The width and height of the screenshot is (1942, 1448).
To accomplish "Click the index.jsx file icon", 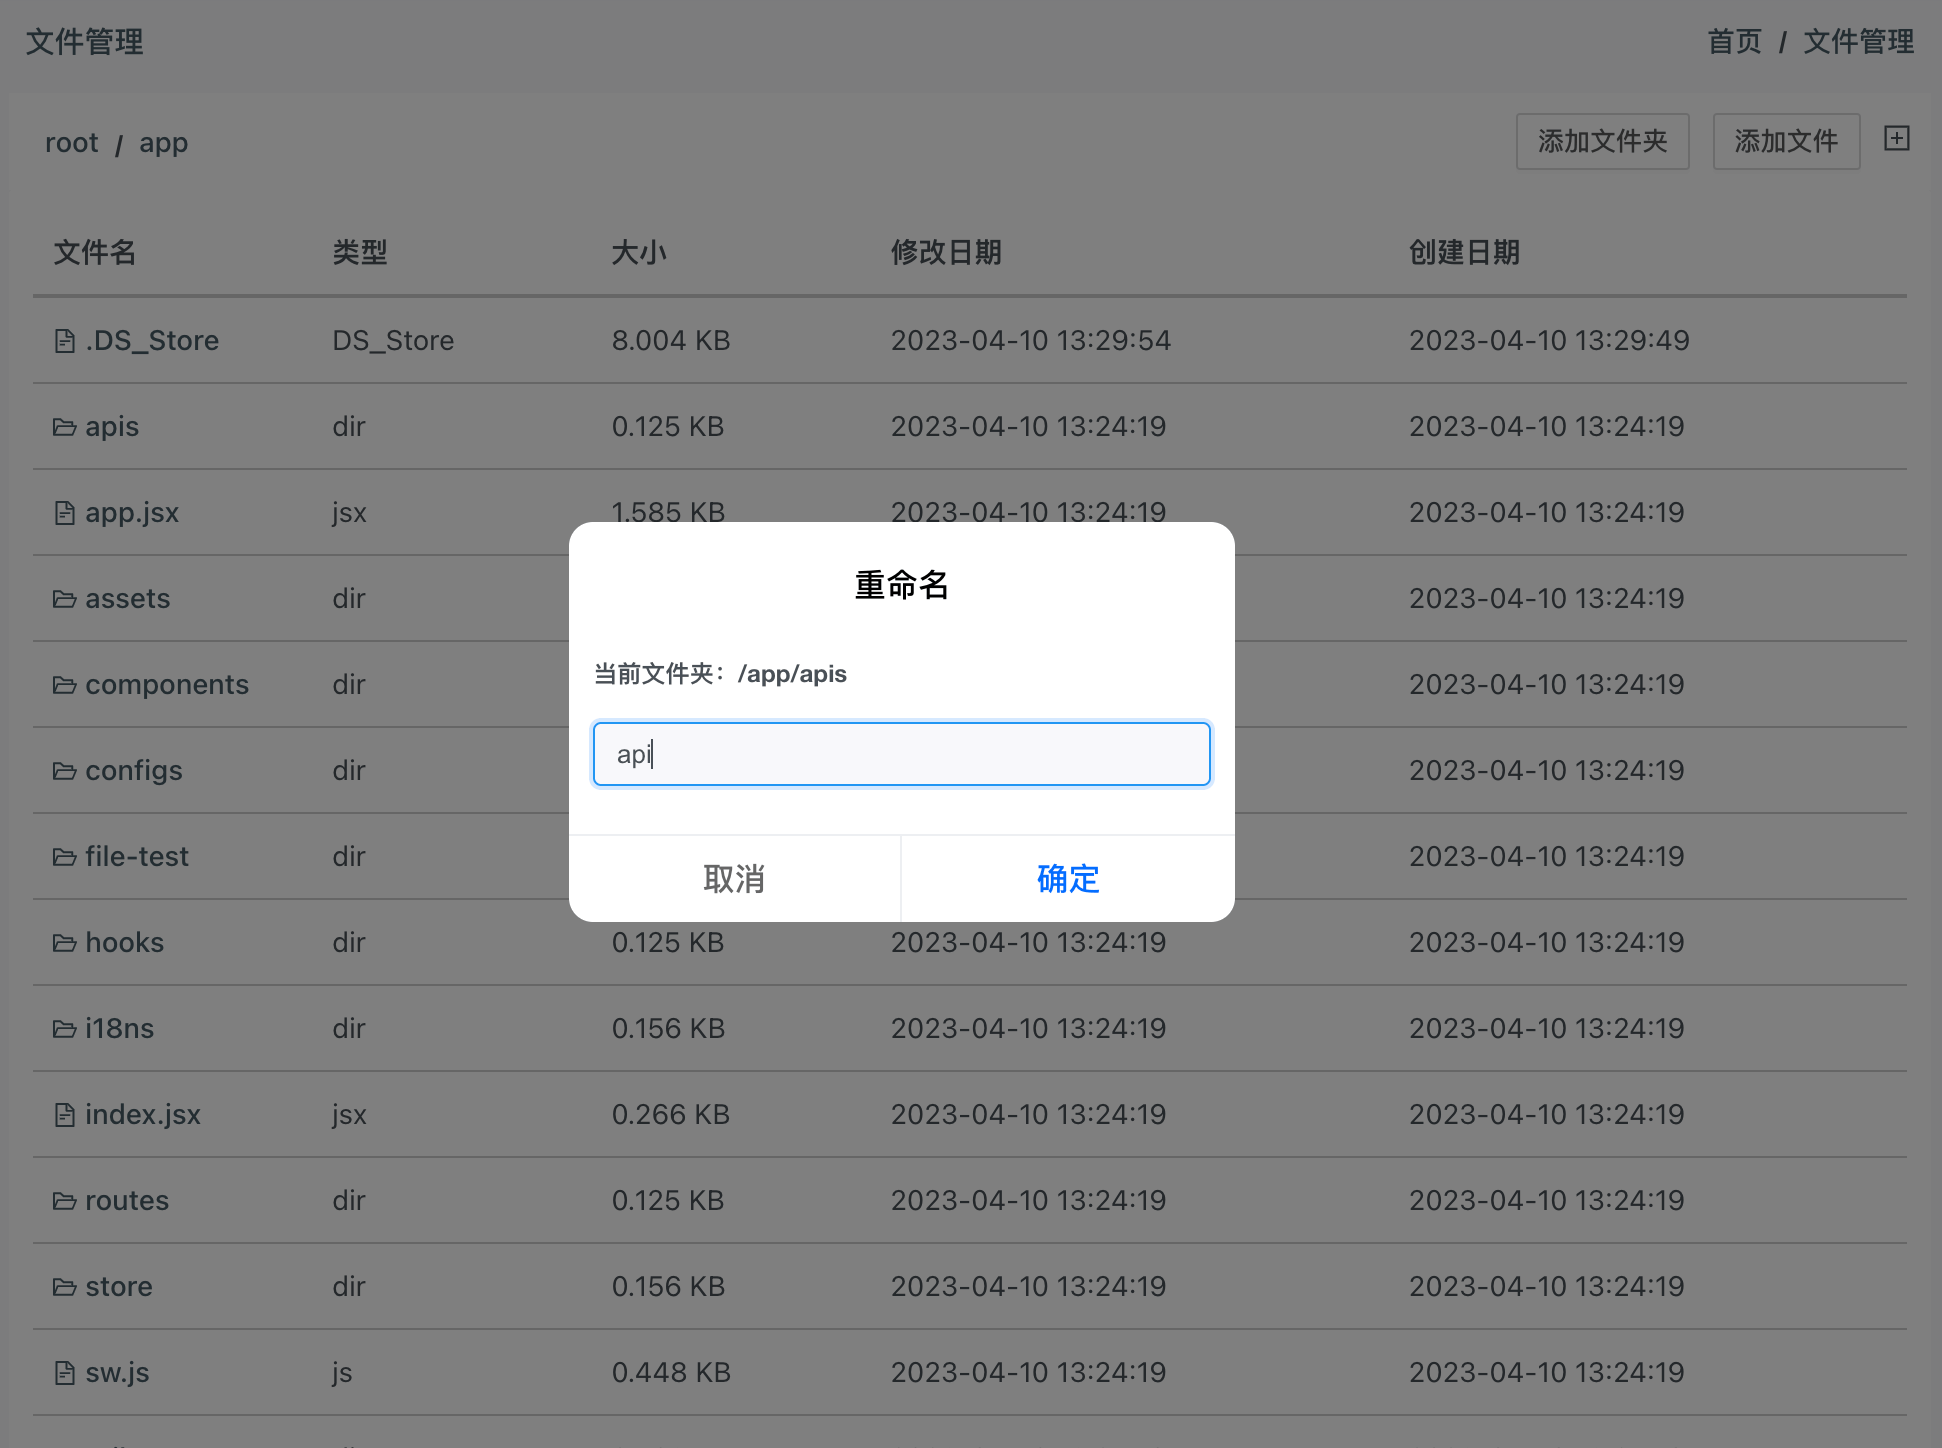I will click(x=64, y=1116).
